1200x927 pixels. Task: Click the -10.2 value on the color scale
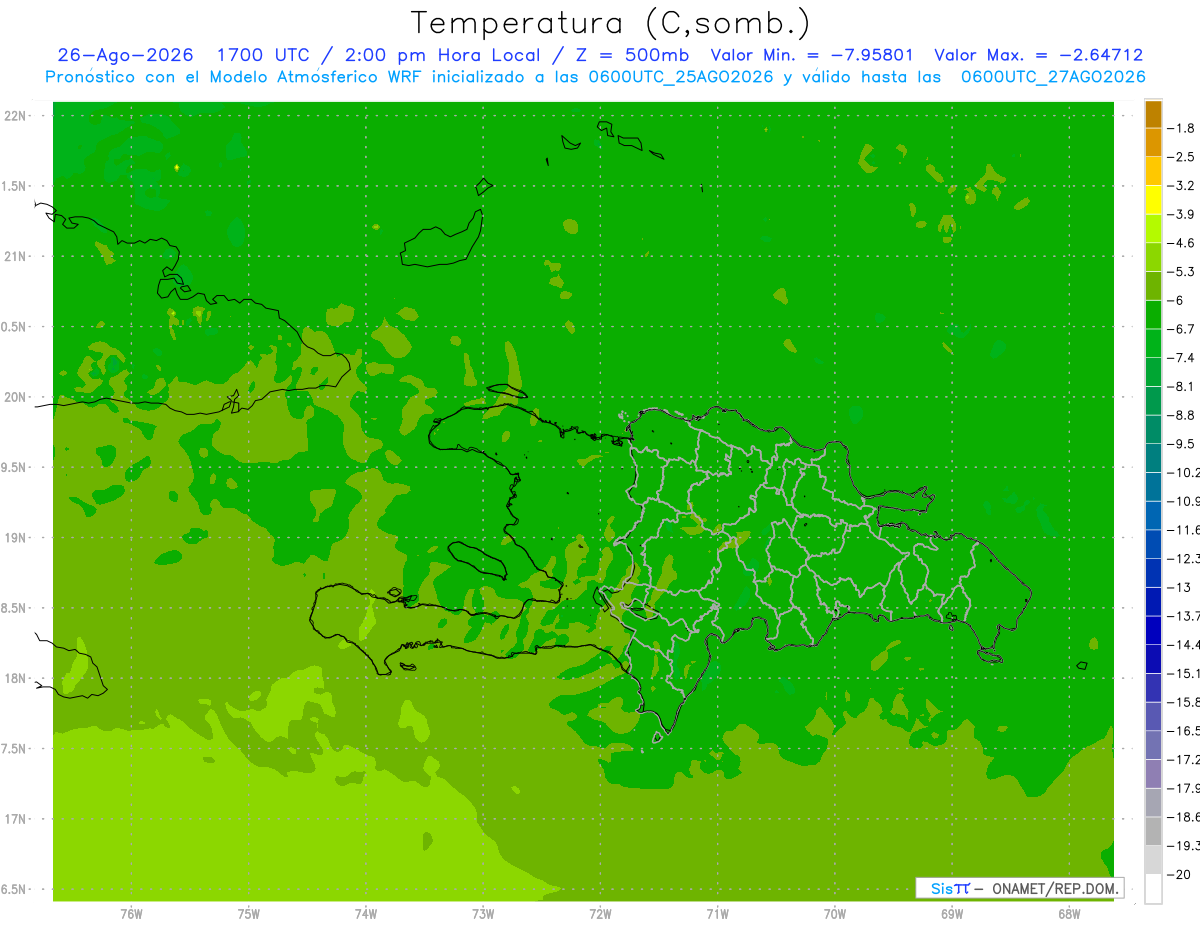[x=1185, y=472]
